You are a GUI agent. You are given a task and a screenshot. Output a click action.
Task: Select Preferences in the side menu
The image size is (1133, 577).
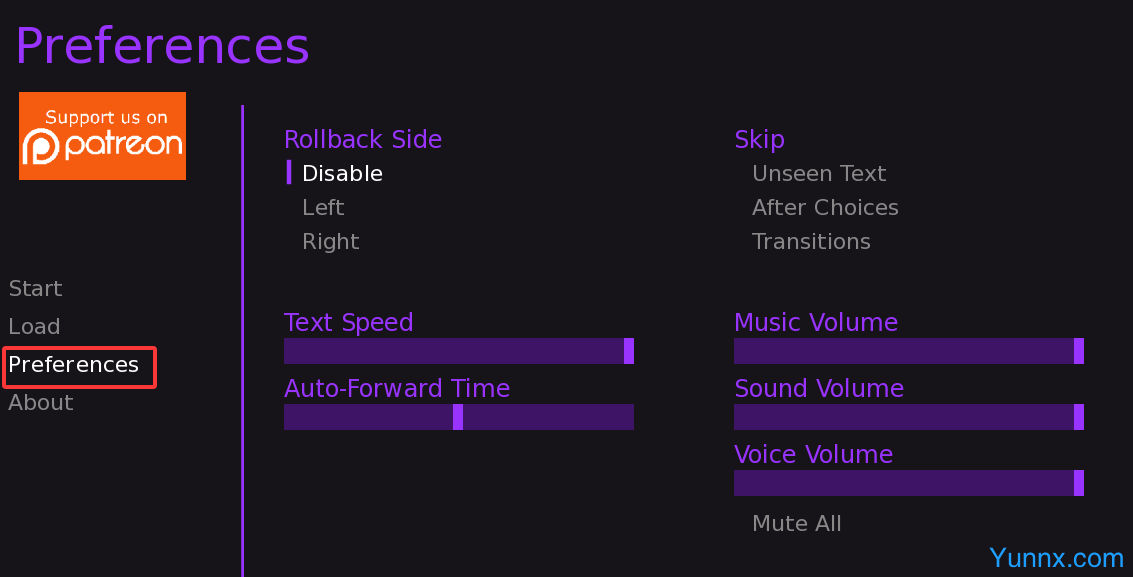(x=74, y=365)
